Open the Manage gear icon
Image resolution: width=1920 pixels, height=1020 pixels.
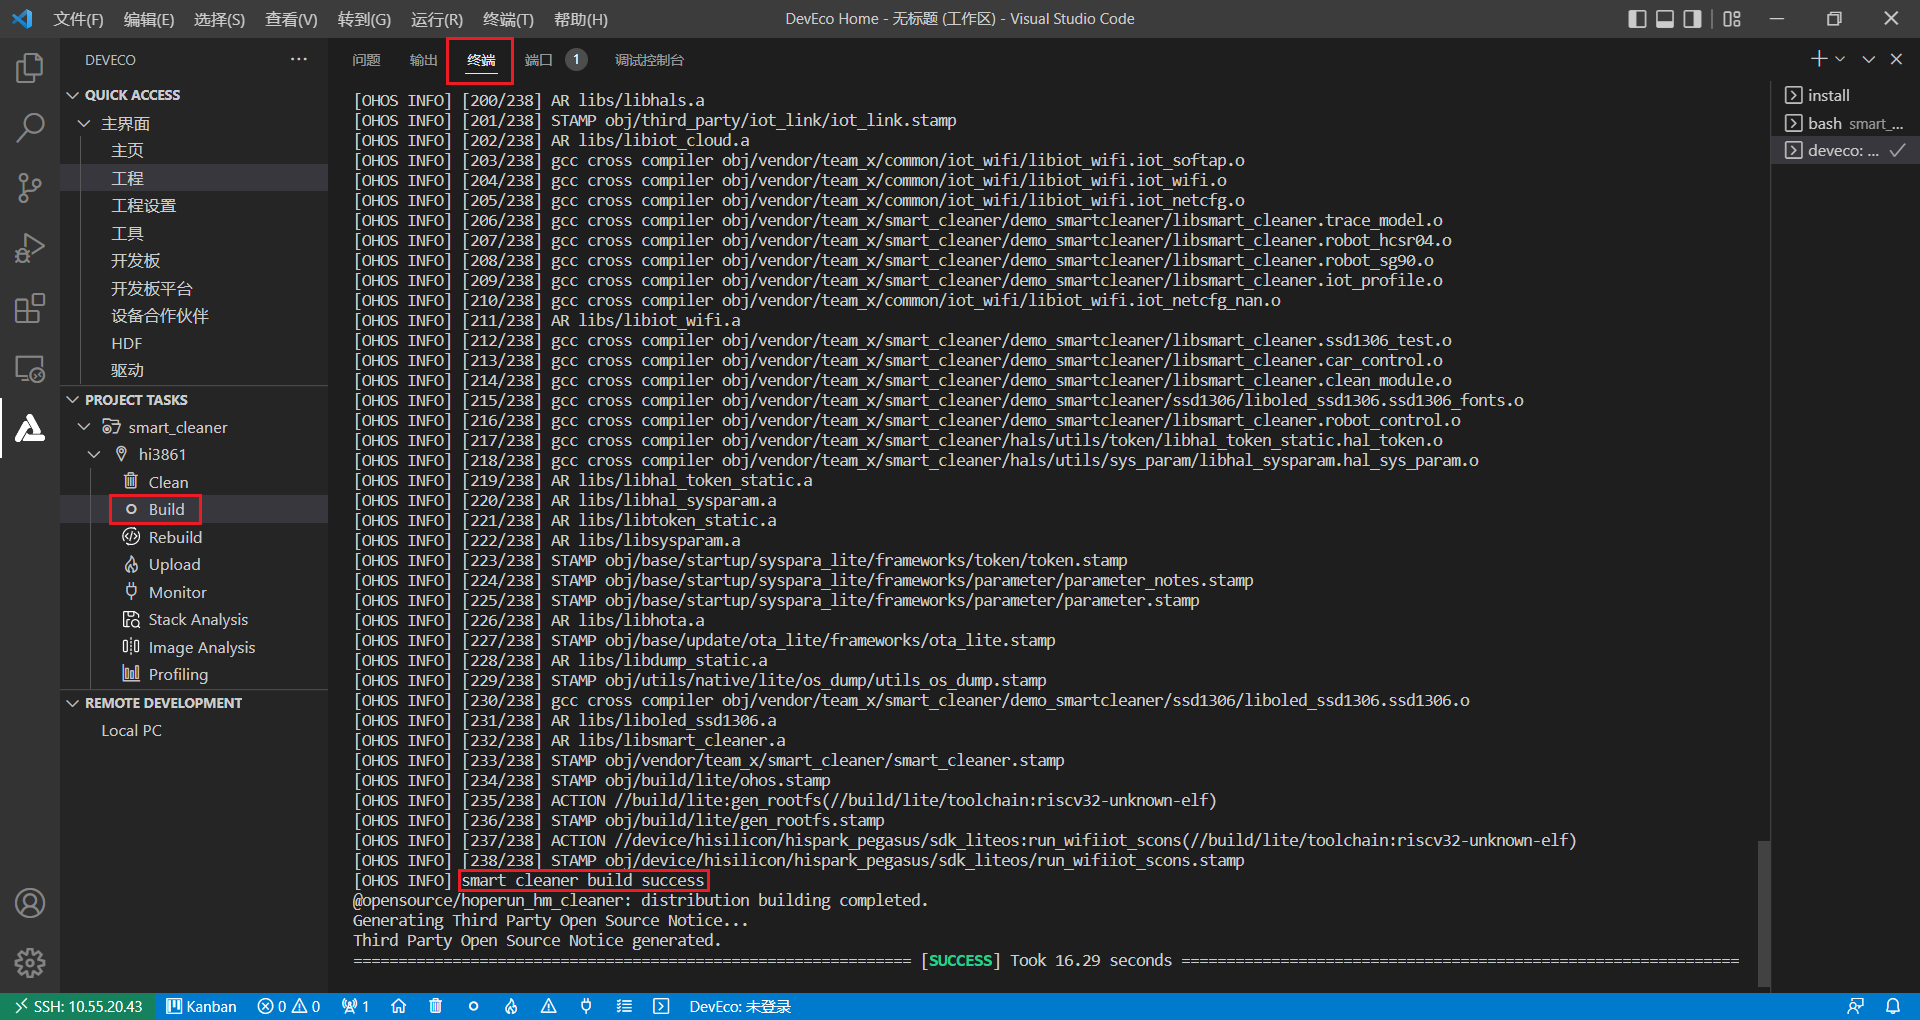point(30,963)
